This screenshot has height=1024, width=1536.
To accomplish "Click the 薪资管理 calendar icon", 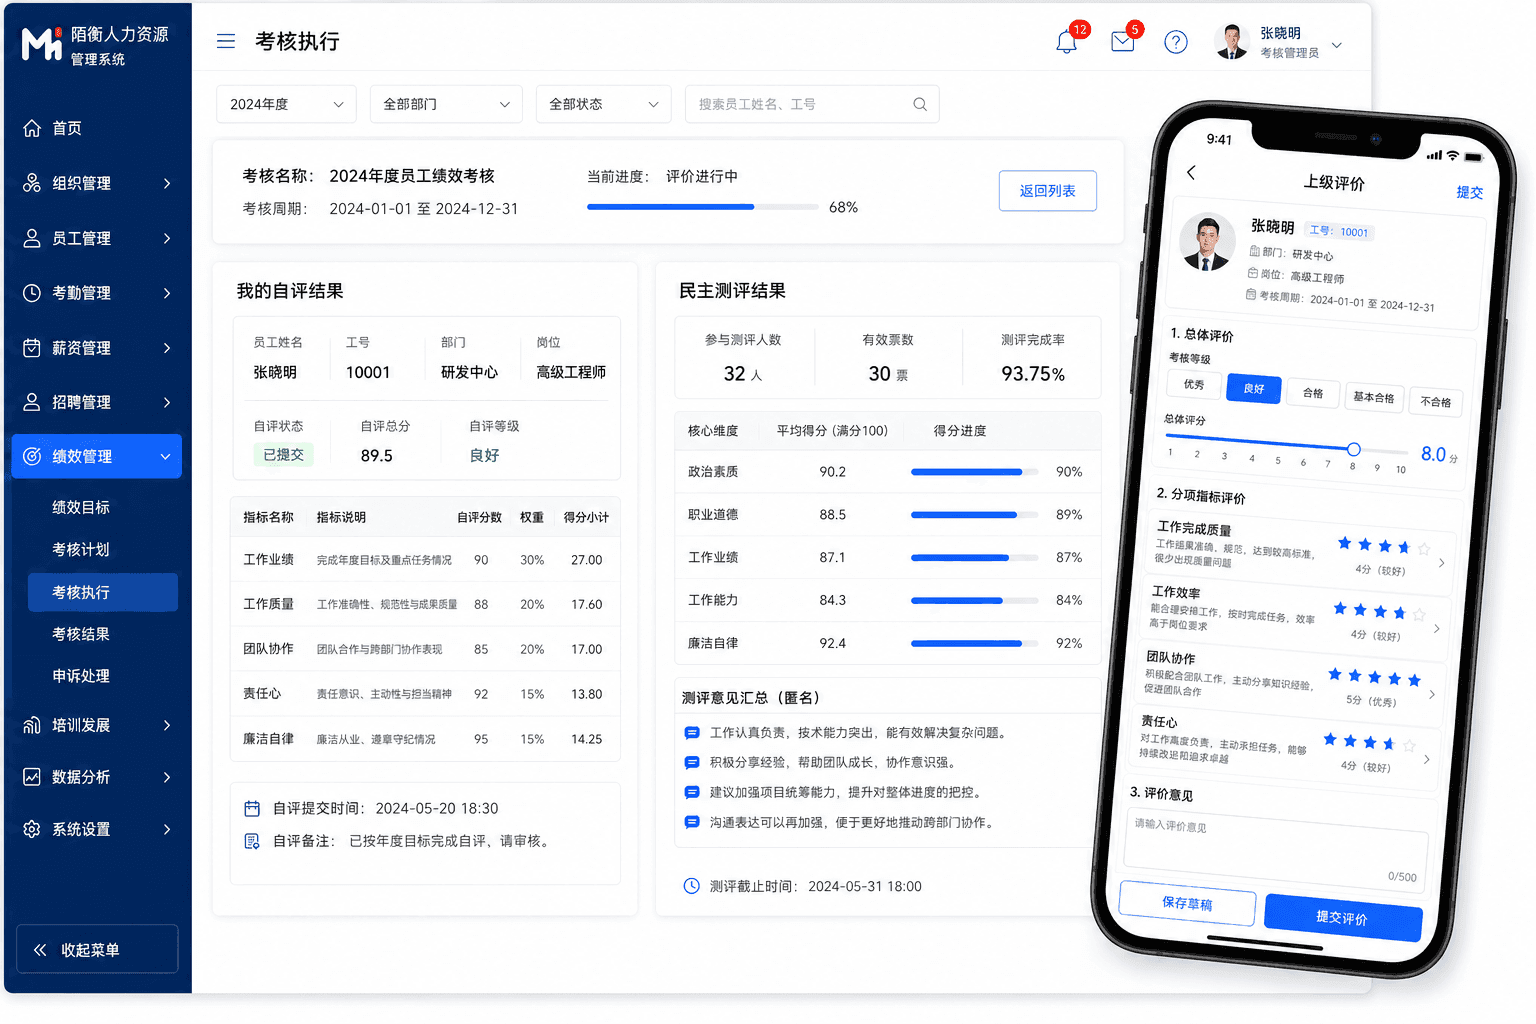I will coord(32,348).
